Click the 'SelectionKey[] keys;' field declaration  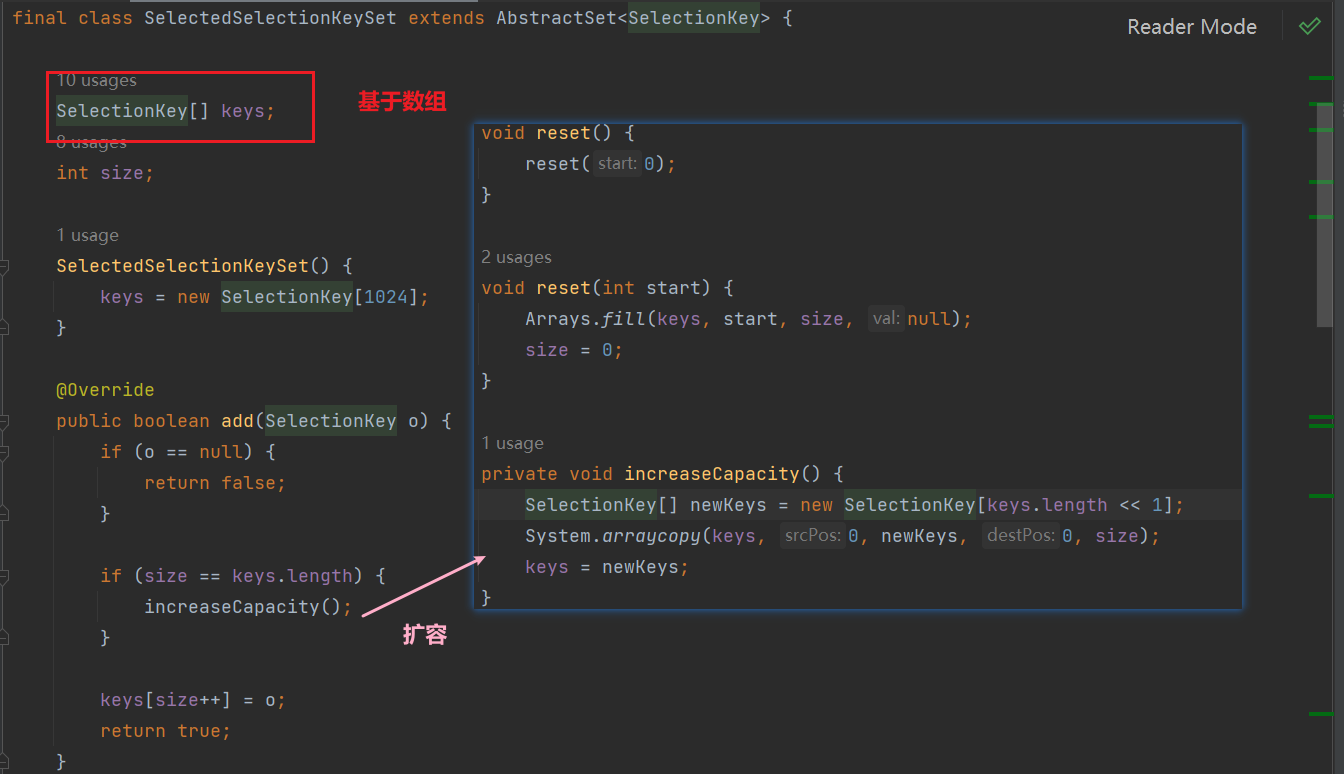[165, 111]
